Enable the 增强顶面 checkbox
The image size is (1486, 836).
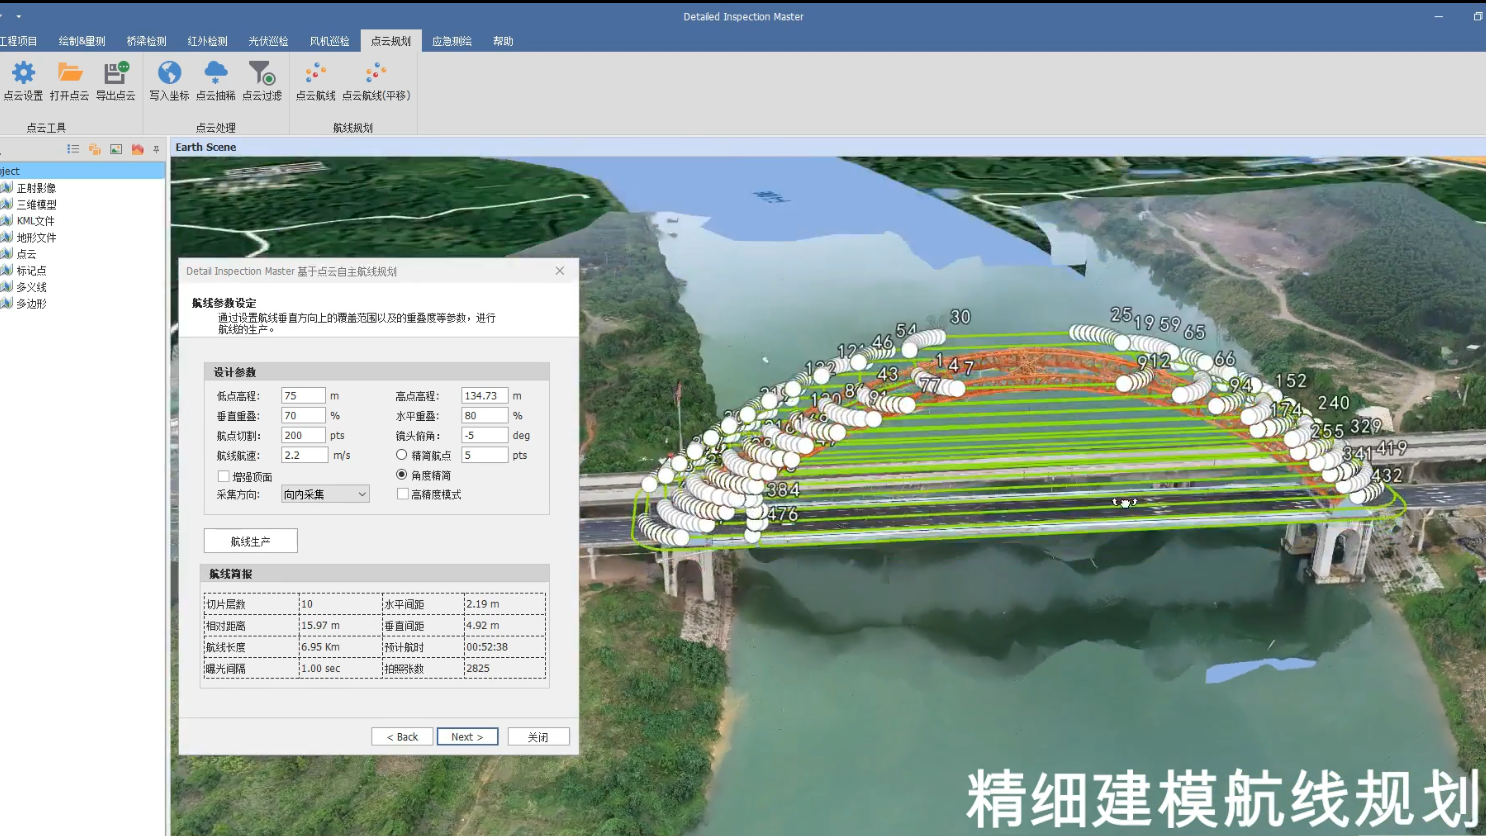click(x=224, y=475)
